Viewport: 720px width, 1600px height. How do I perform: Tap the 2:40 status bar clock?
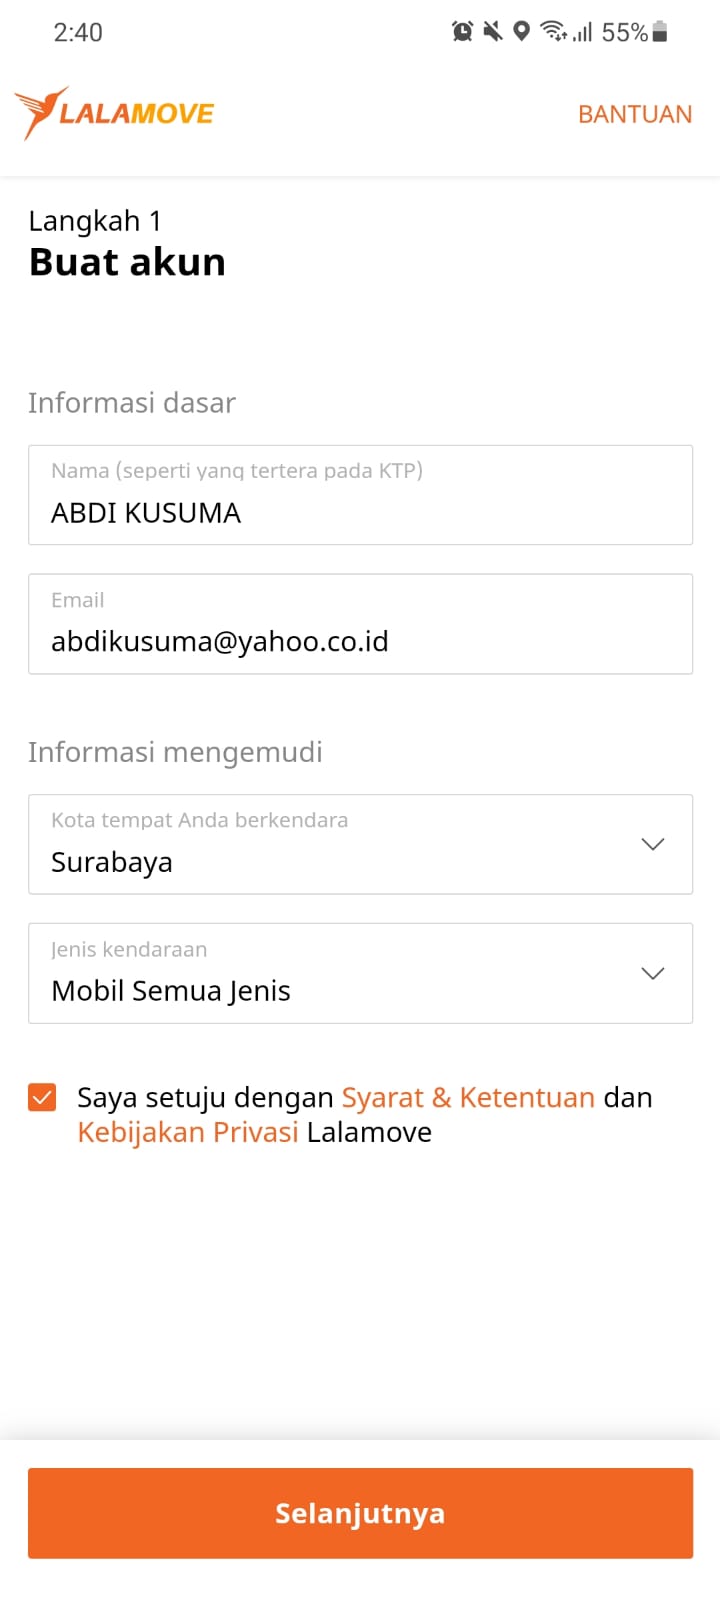point(78,32)
